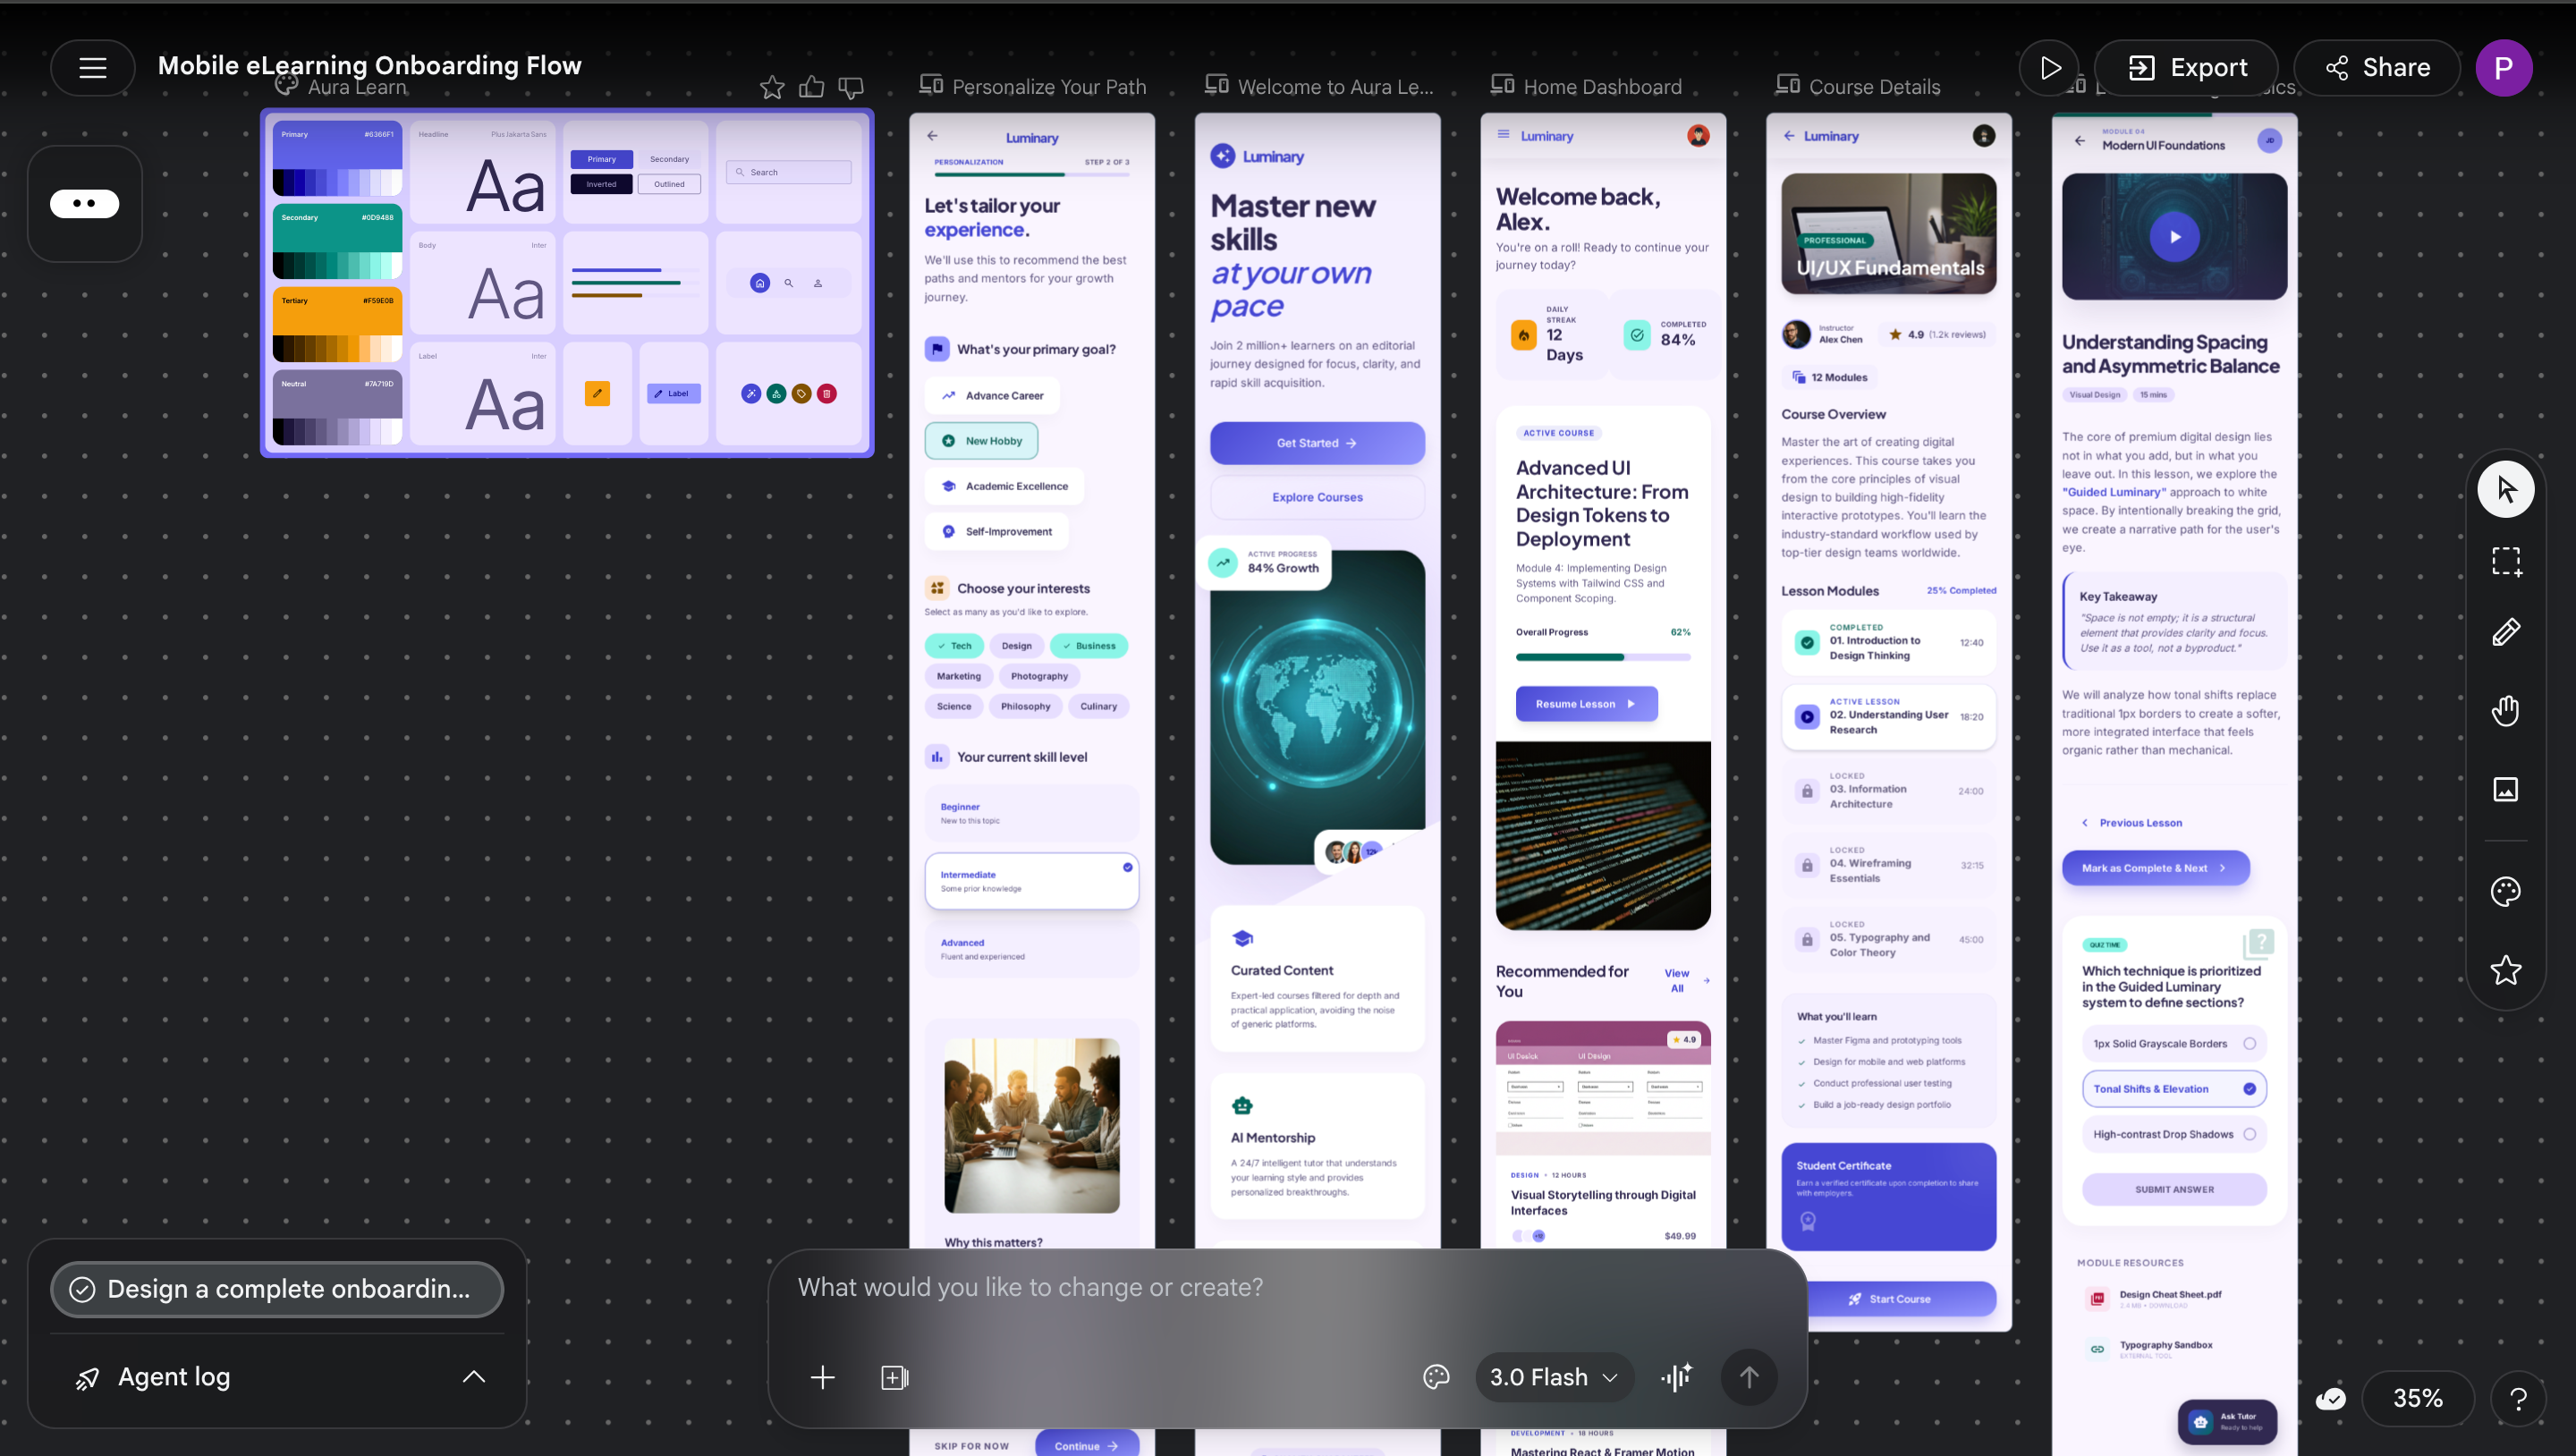Viewport: 2576px width, 1456px height.
Task: Select the image insert tool
Action: pos(2505,790)
